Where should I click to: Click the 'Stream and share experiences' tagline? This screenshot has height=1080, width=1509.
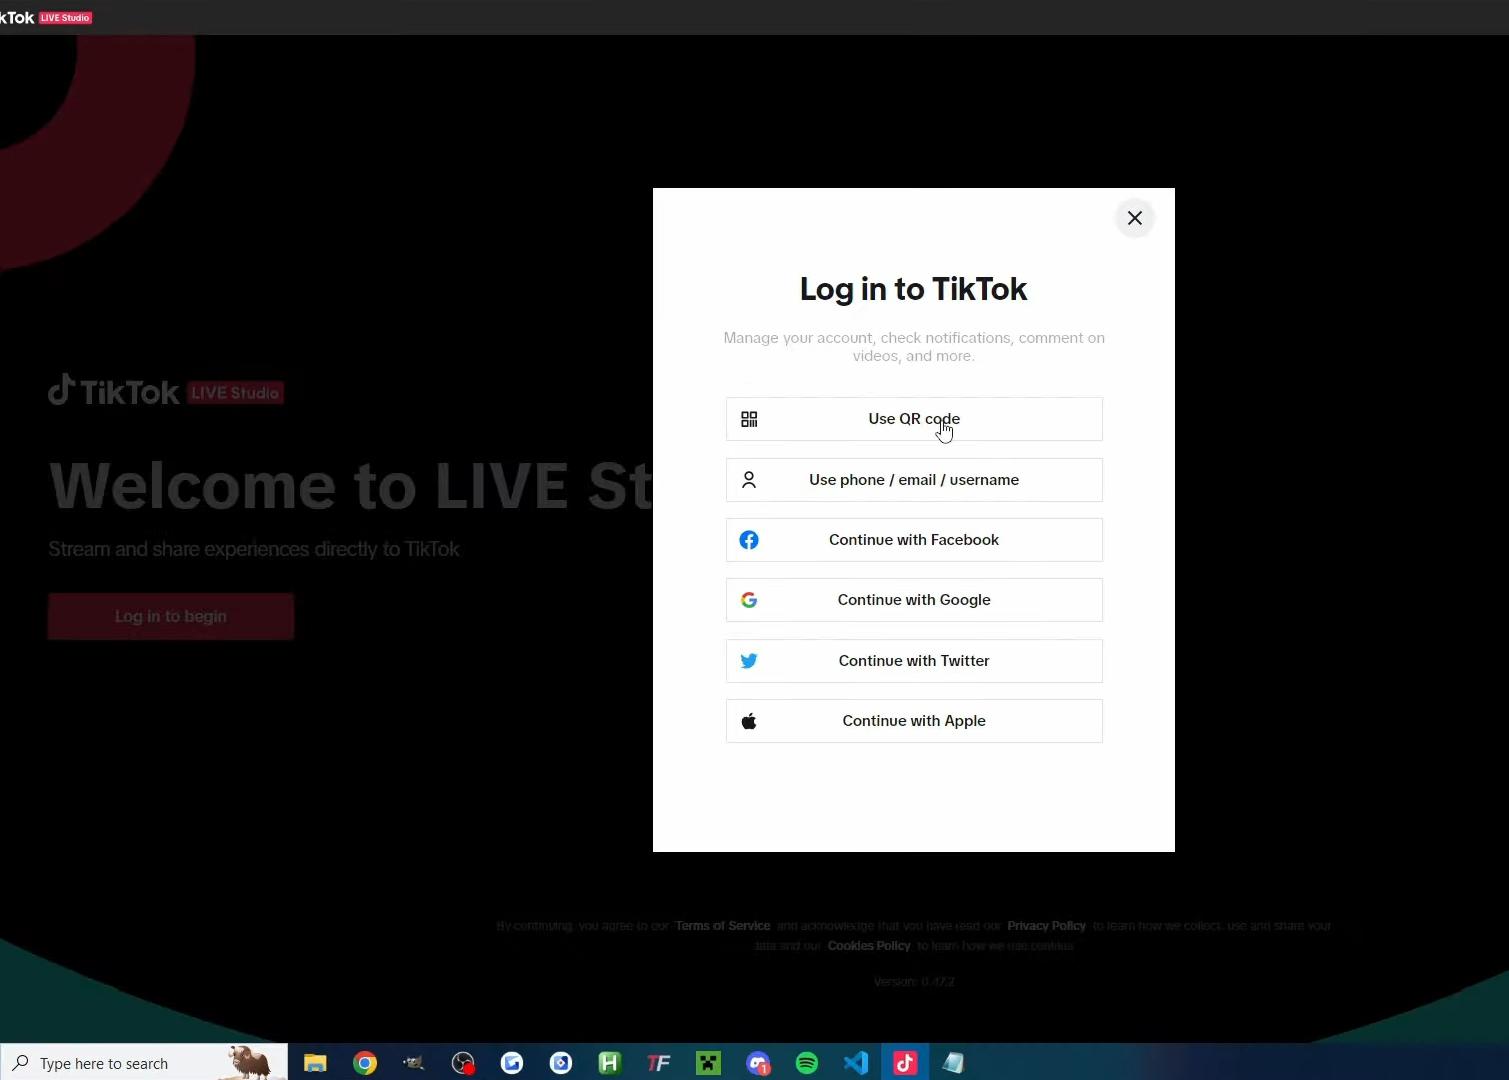pyautogui.click(x=254, y=549)
